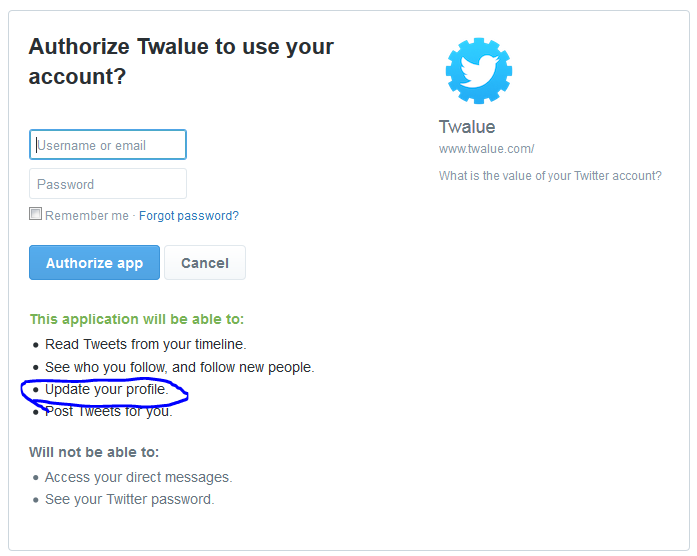Open the Forgot password link
Image resolution: width=697 pixels, height=556 pixels.
click(189, 216)
